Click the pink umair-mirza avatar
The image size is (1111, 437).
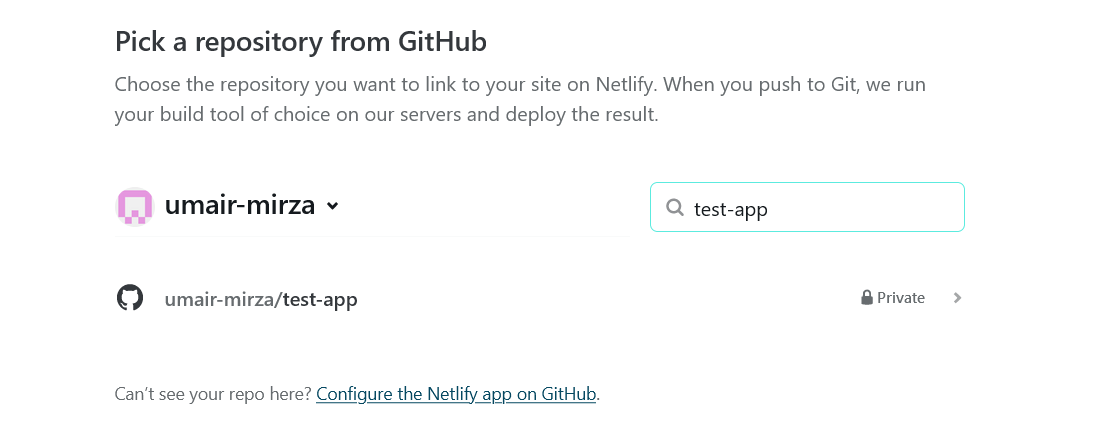coord(135,207)
